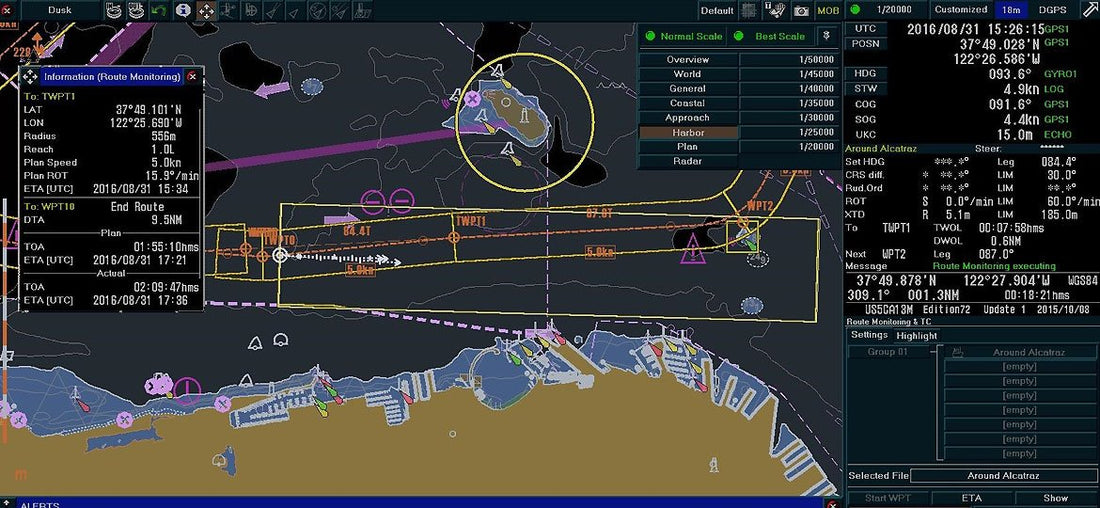The height and width of the screenshot is (508, 1100).
Task: Click the green undo arrow icon
Action: click(x=159, y=11)
